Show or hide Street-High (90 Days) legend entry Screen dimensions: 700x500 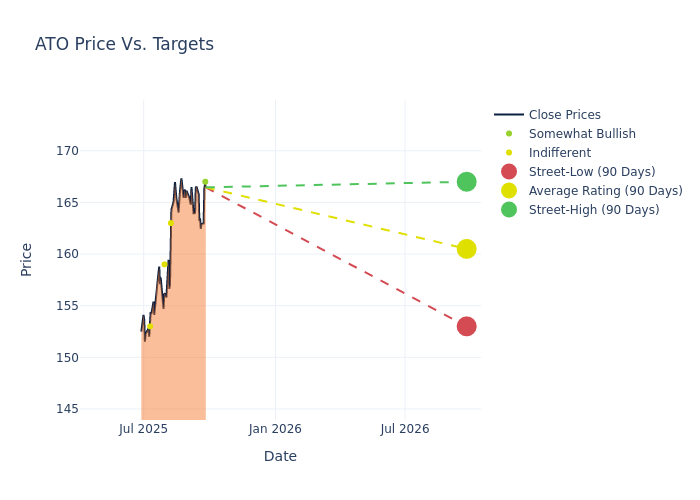[594, 210]
